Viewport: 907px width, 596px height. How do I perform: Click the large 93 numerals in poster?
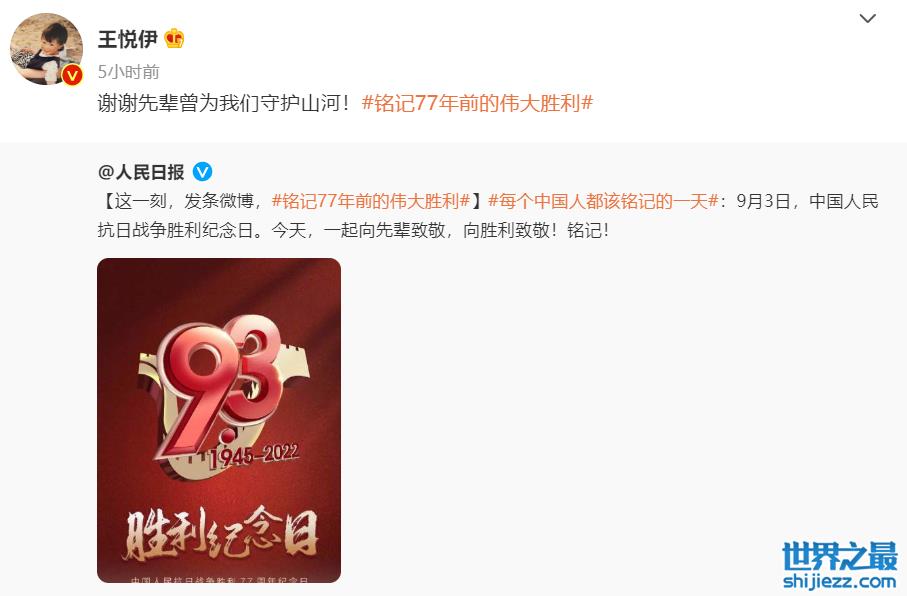click(219, 385)
